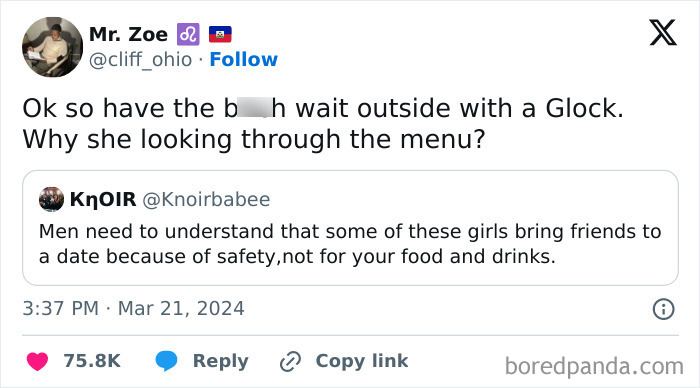Viewport: 700px width, 388px height.
Task: Open the tweet info circle icon
Action: [x=663, y=309]
